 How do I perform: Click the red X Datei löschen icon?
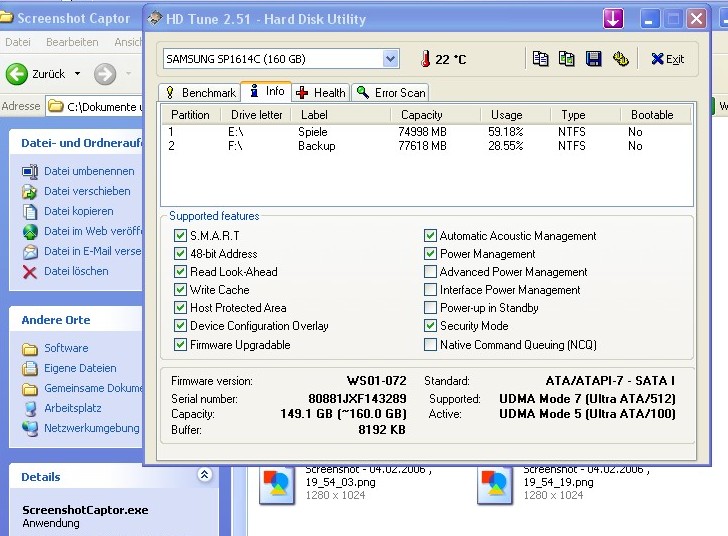tap(30, 272)
